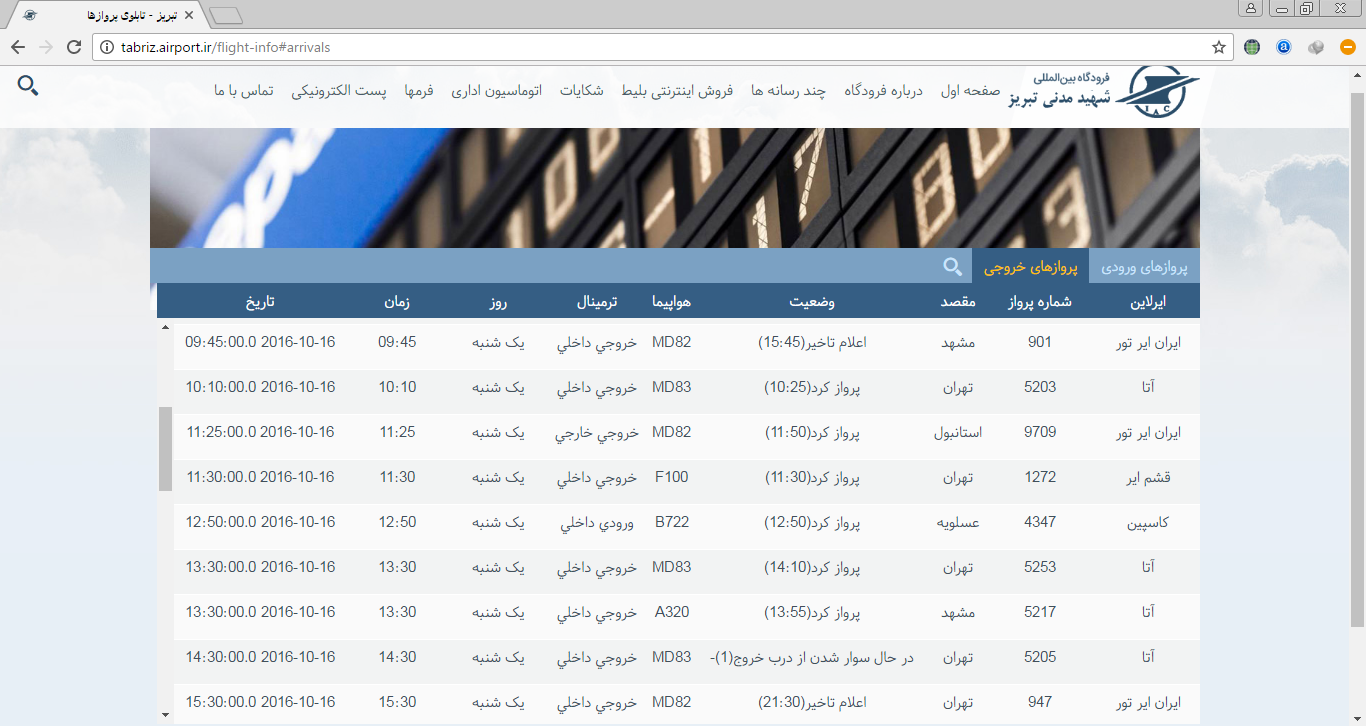Screen dimensions: 1366x726
Task: Reload the page with refresh icon
Action: 74,47
